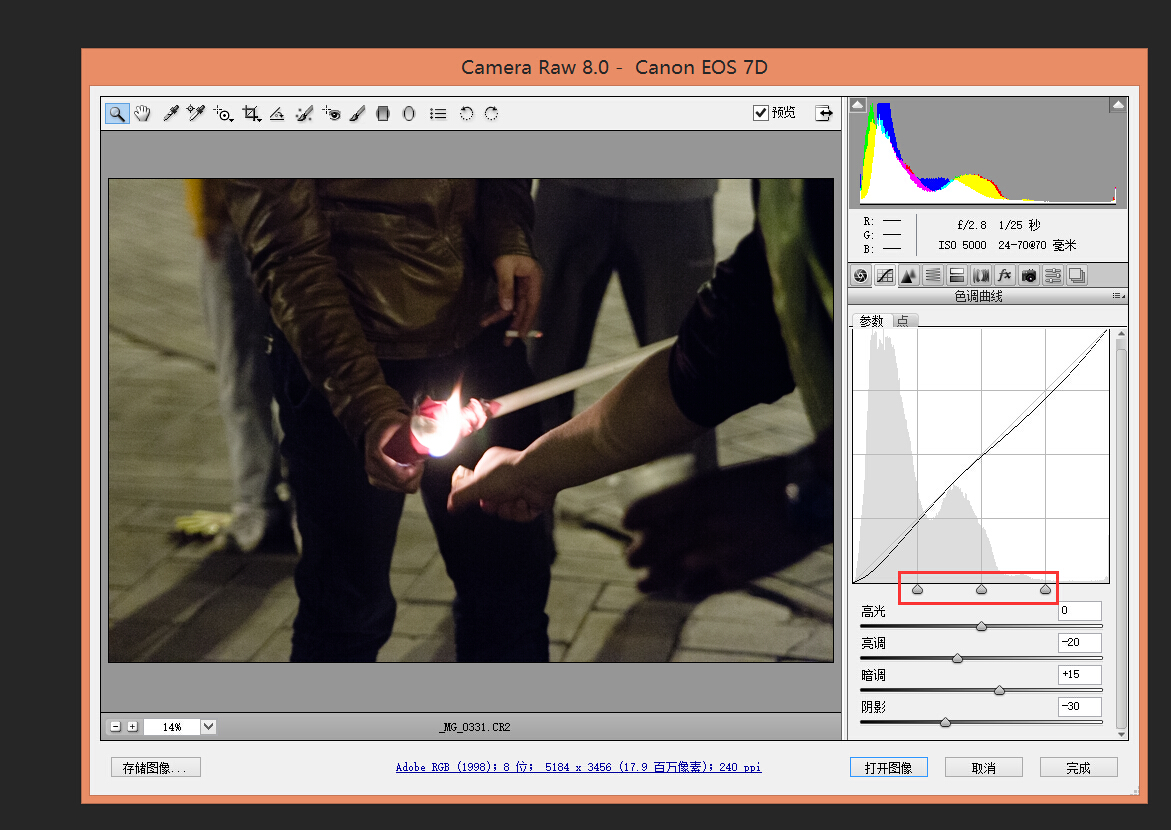Click the 暗调 slider handle
Viewport: 1171px width, 830px height.
click(999, 690)
